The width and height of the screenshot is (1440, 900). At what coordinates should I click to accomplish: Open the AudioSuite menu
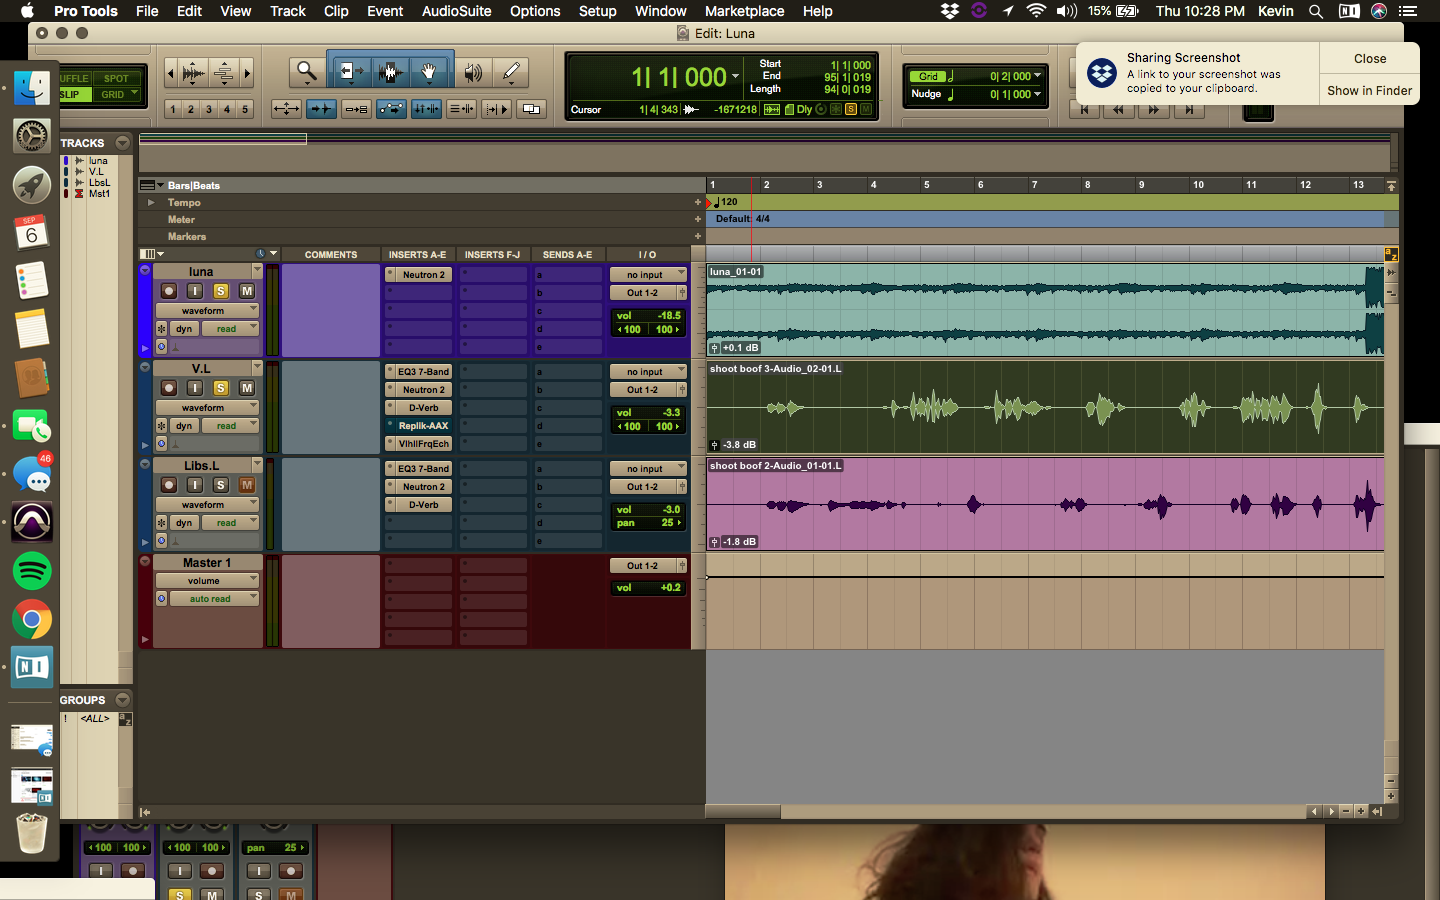(x=456, y=11)
